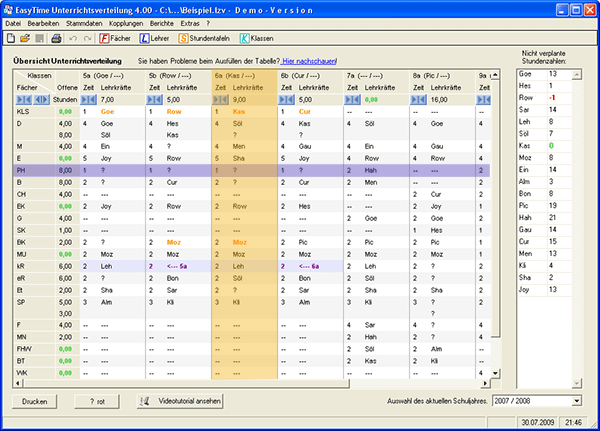Open the Klassen toolbar item
Viewport: 600px width, 431px height.
(x=256, y=38)
